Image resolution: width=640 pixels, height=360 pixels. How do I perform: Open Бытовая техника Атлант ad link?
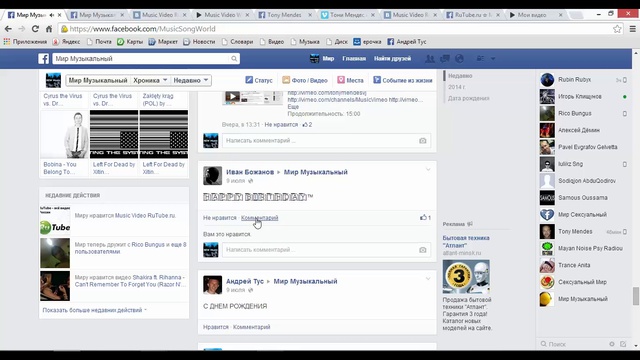pos(466,242)
